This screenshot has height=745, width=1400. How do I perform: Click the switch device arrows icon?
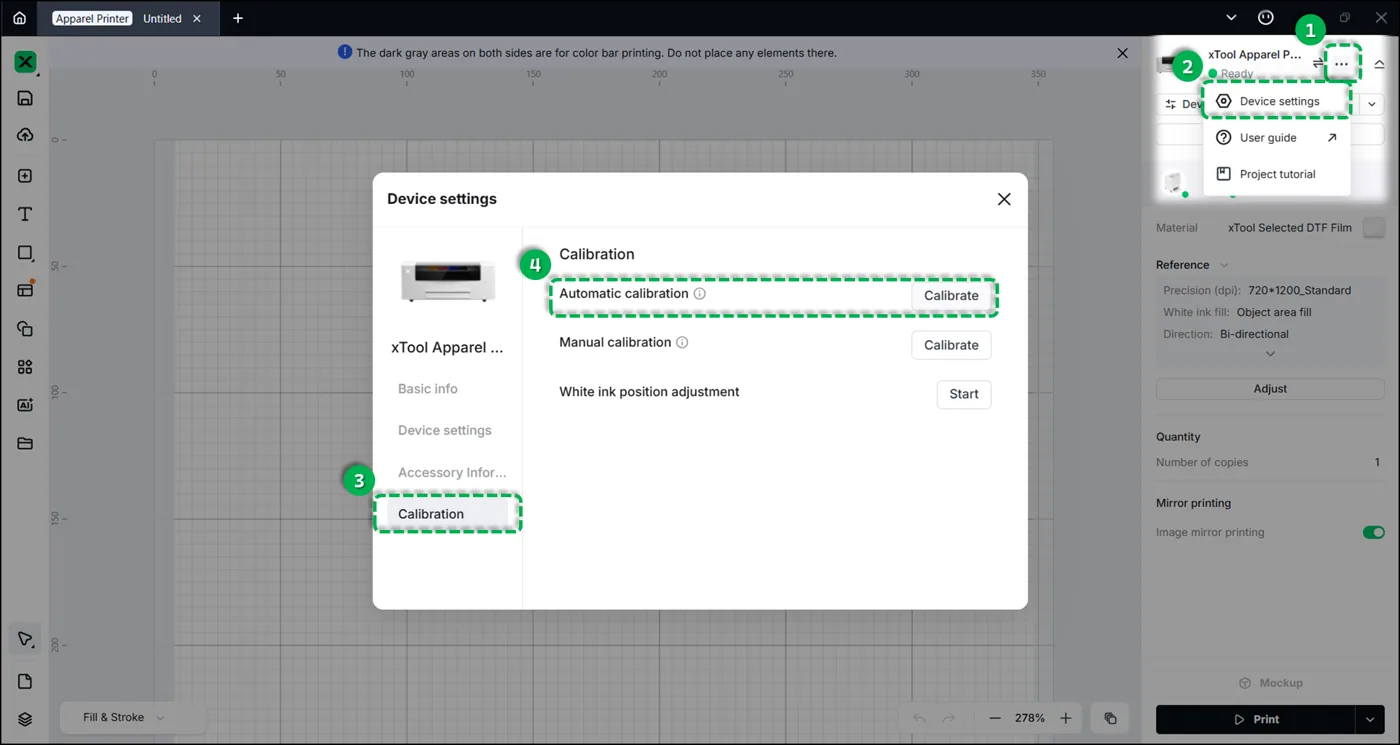[1318, 63]
